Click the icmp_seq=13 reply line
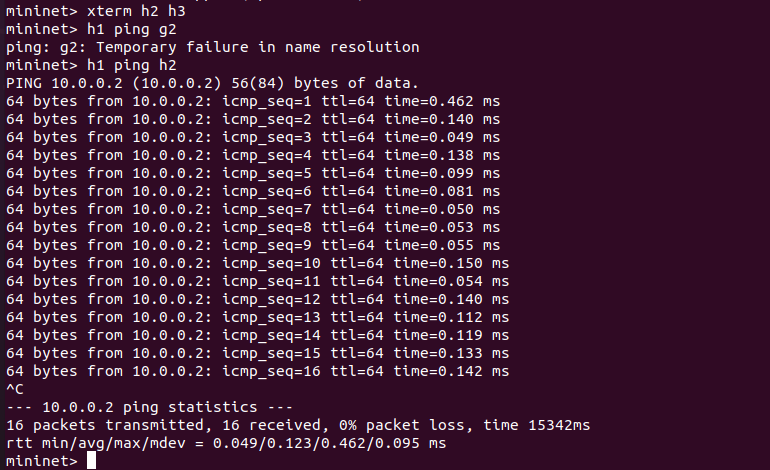This screenshot has height=470, width=770. click(257, 317)
